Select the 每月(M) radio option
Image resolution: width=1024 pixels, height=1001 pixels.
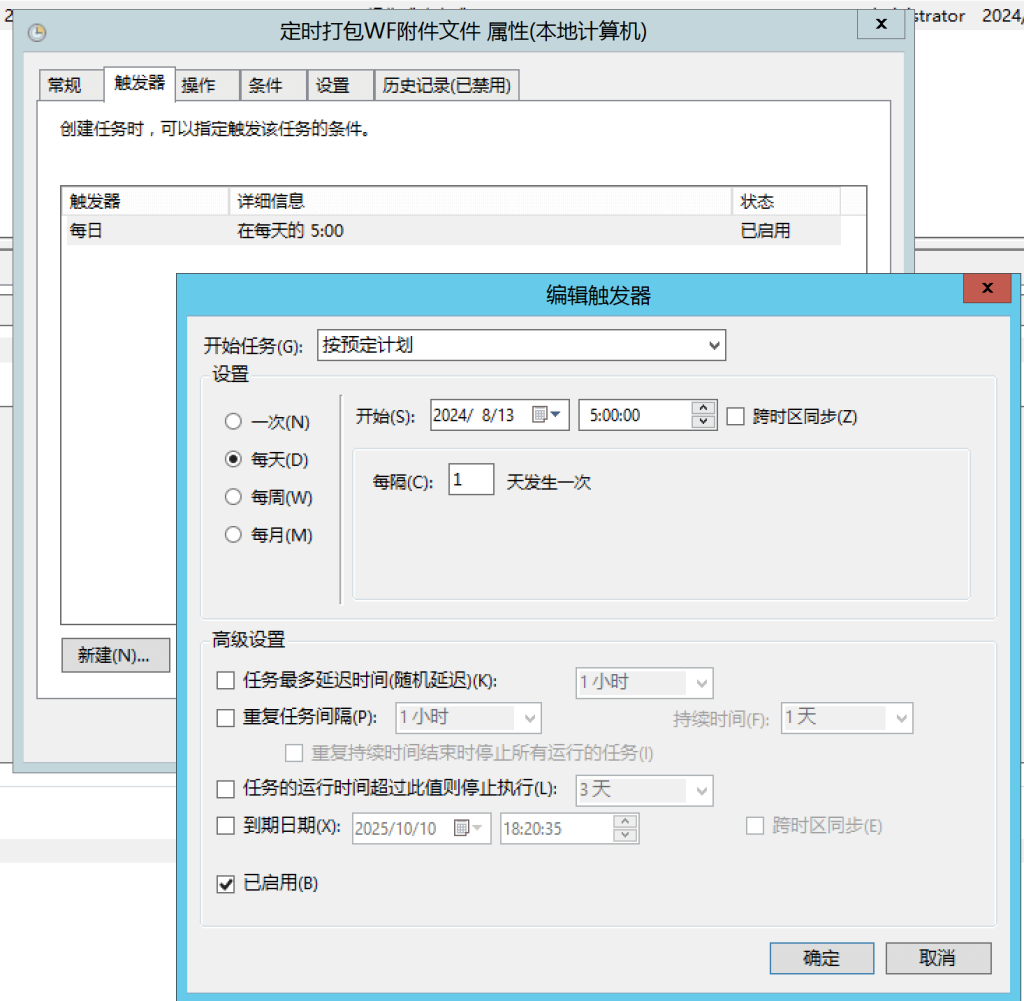pos(233,535)
